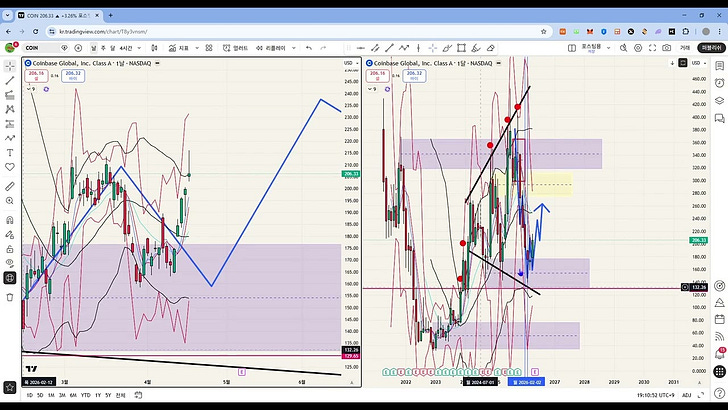Click the dark publish button top right
Image resolution: width=728 pixels, height=410 pixels.
point(711,48)
